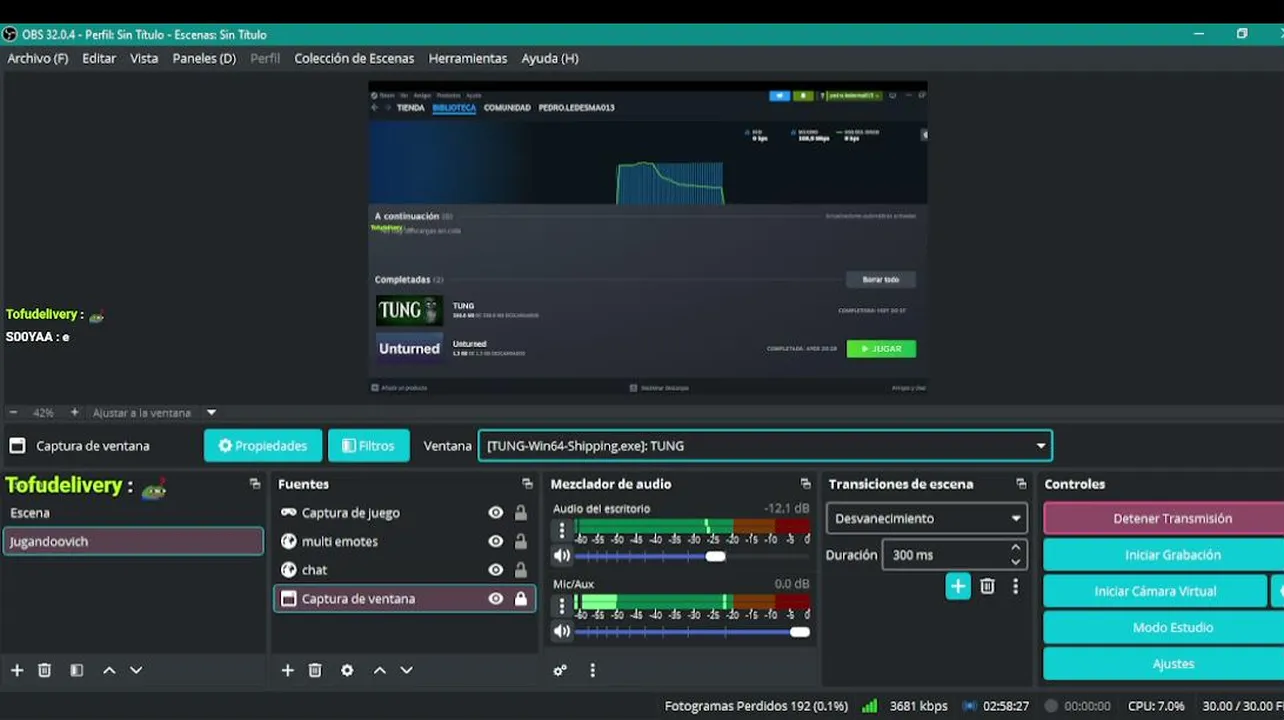Hide the multi emotes source
Image resolution: width=1284 pixels, height=720 pixels.
[x=495, y=541]
